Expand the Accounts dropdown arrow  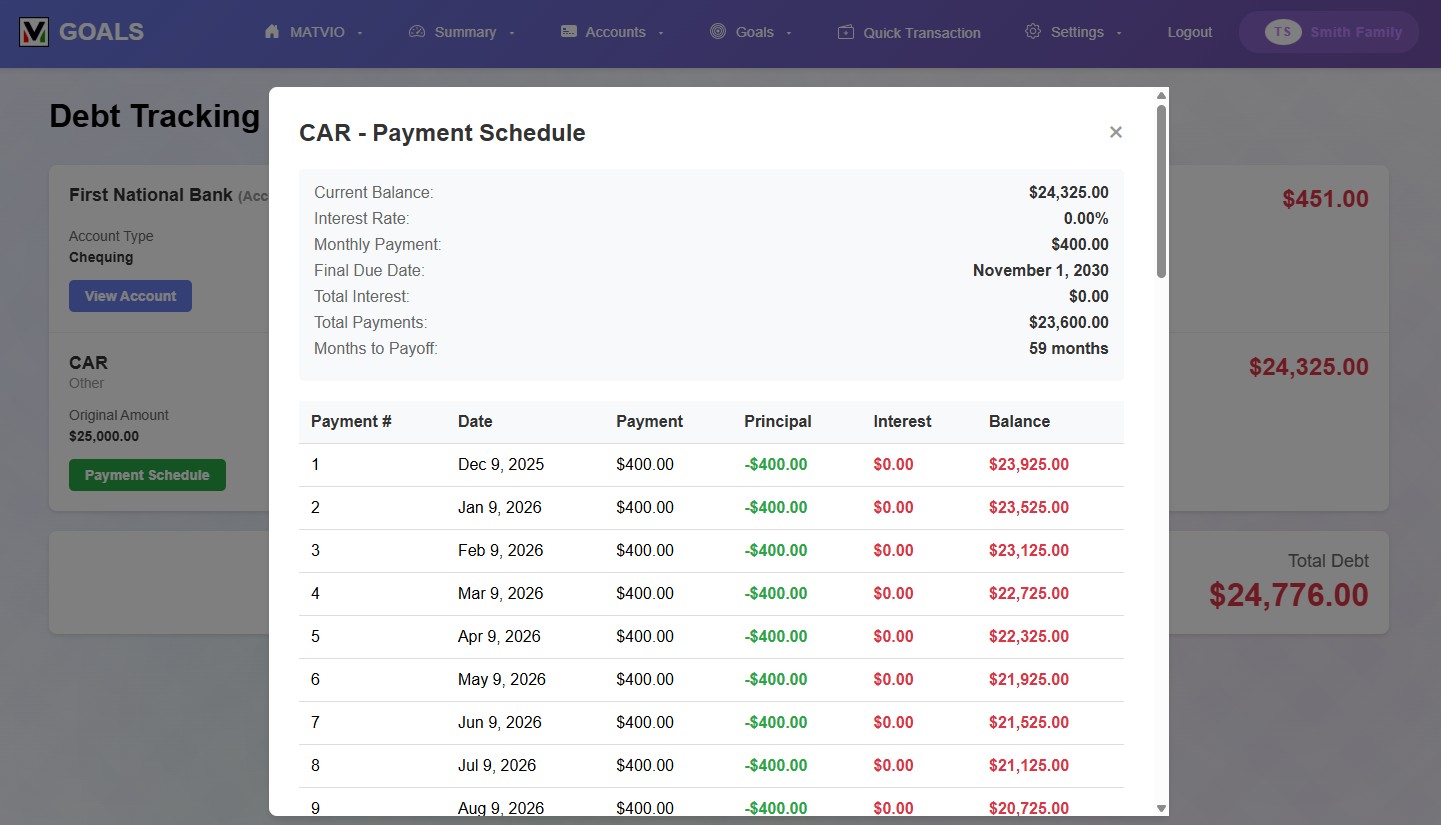coord(661,33)
